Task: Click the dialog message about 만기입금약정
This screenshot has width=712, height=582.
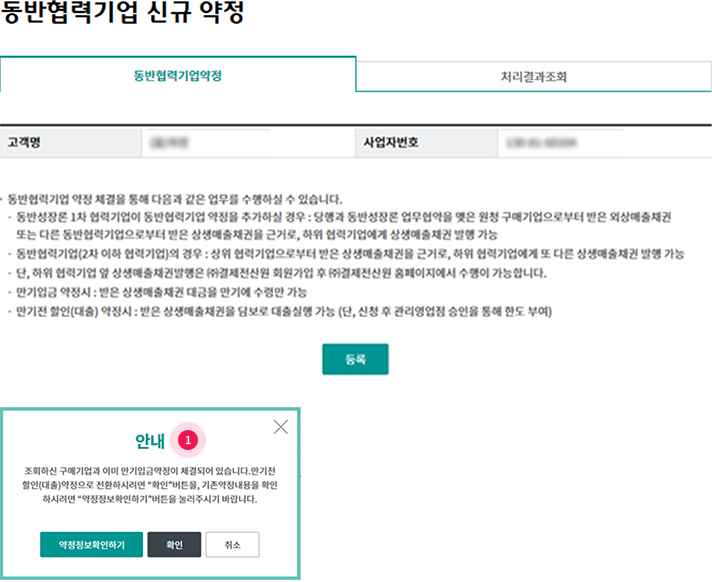Action: (149, 483)
